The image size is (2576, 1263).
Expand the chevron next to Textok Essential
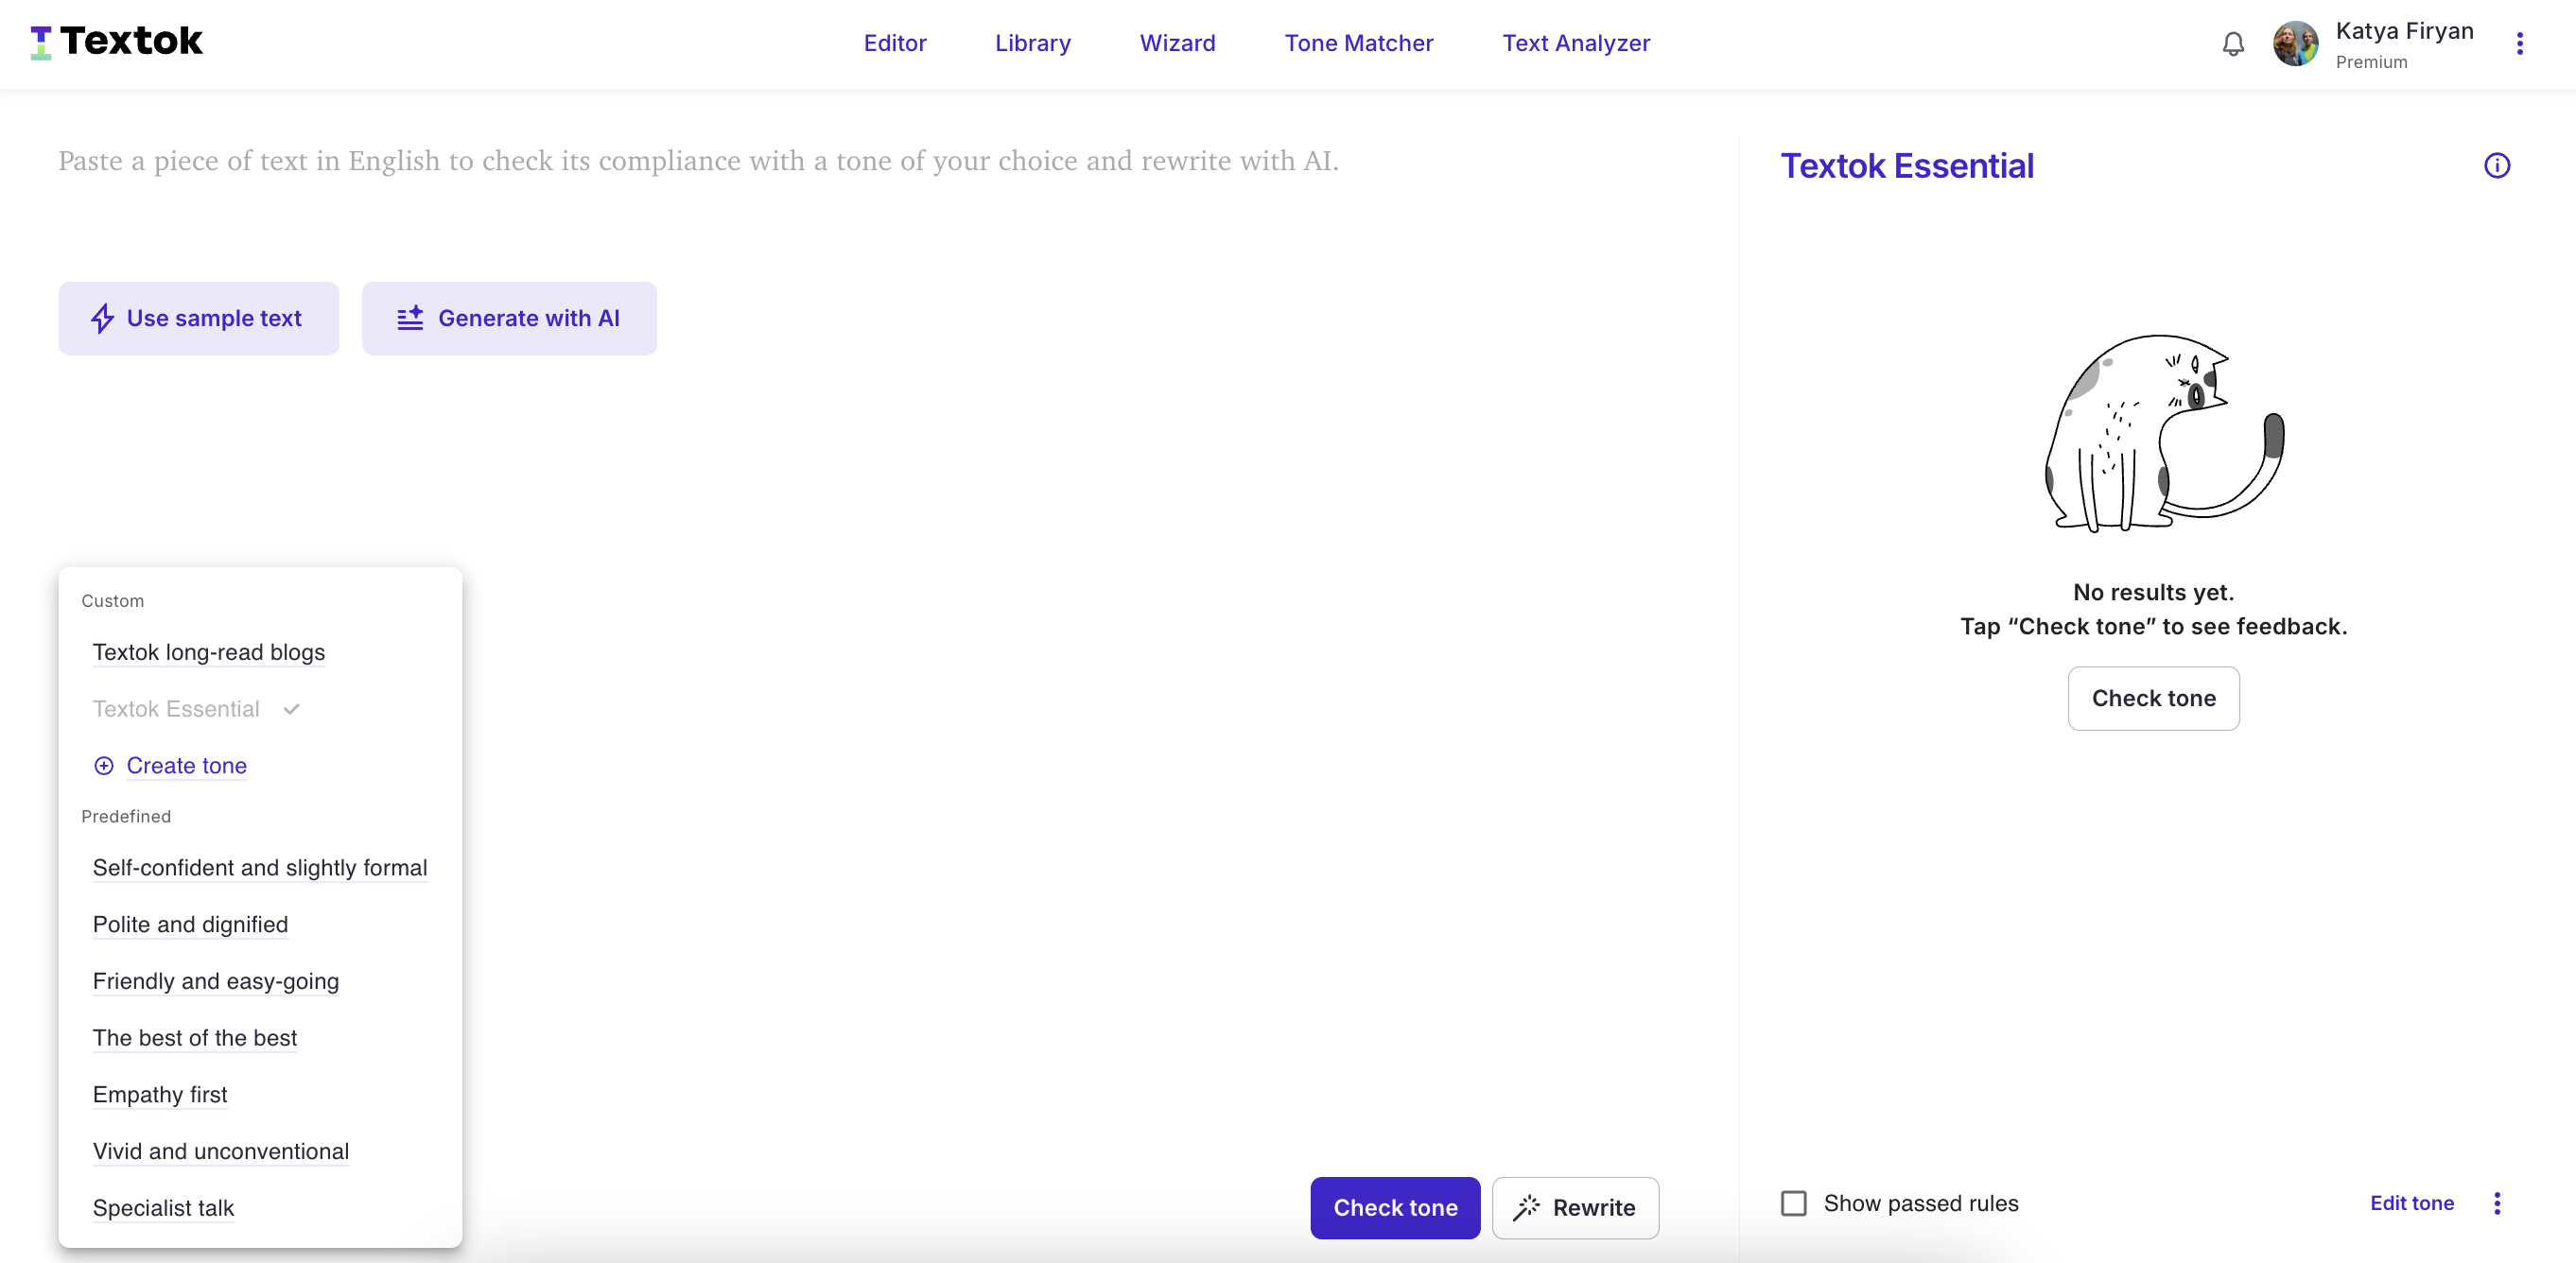[x=291, y=709]
